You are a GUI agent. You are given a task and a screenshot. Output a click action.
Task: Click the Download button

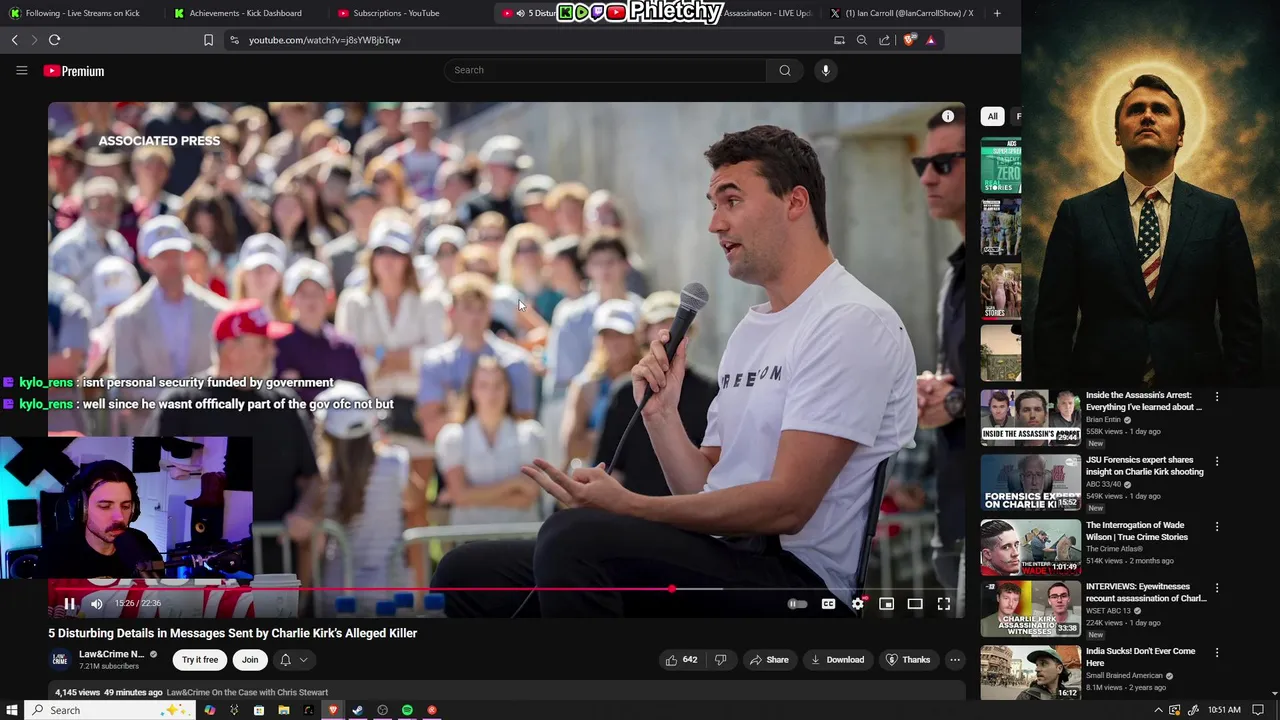(x=837, y=660)
